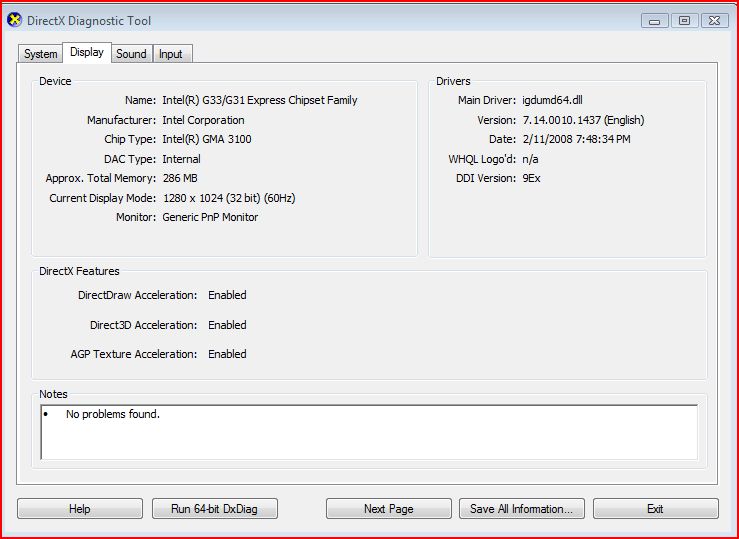Go to the Input tab
This screenshot has width=739, height=539.
pos(171,54)
